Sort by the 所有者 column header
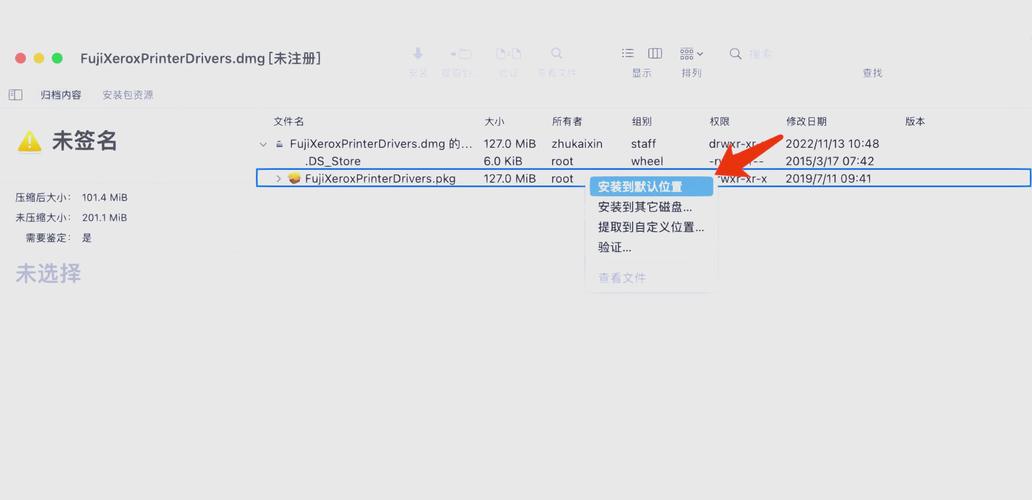 (x=567, y=122)
